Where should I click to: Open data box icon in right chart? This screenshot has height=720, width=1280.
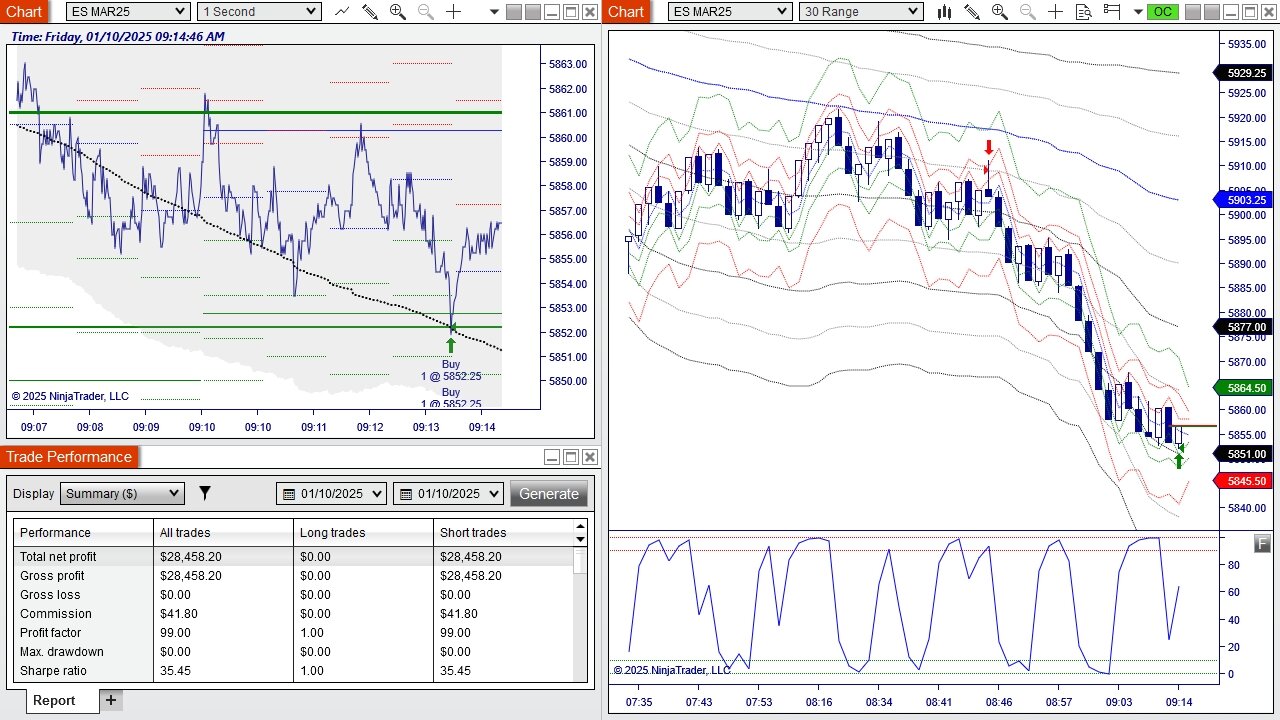[1084, 12]
